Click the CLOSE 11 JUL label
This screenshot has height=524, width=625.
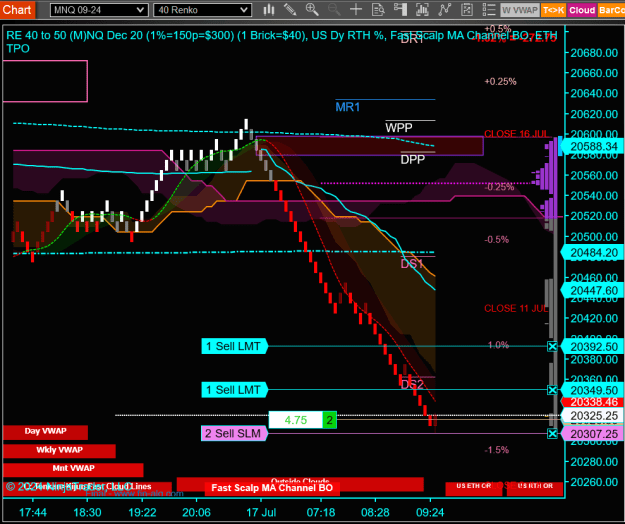coord(516,308)
